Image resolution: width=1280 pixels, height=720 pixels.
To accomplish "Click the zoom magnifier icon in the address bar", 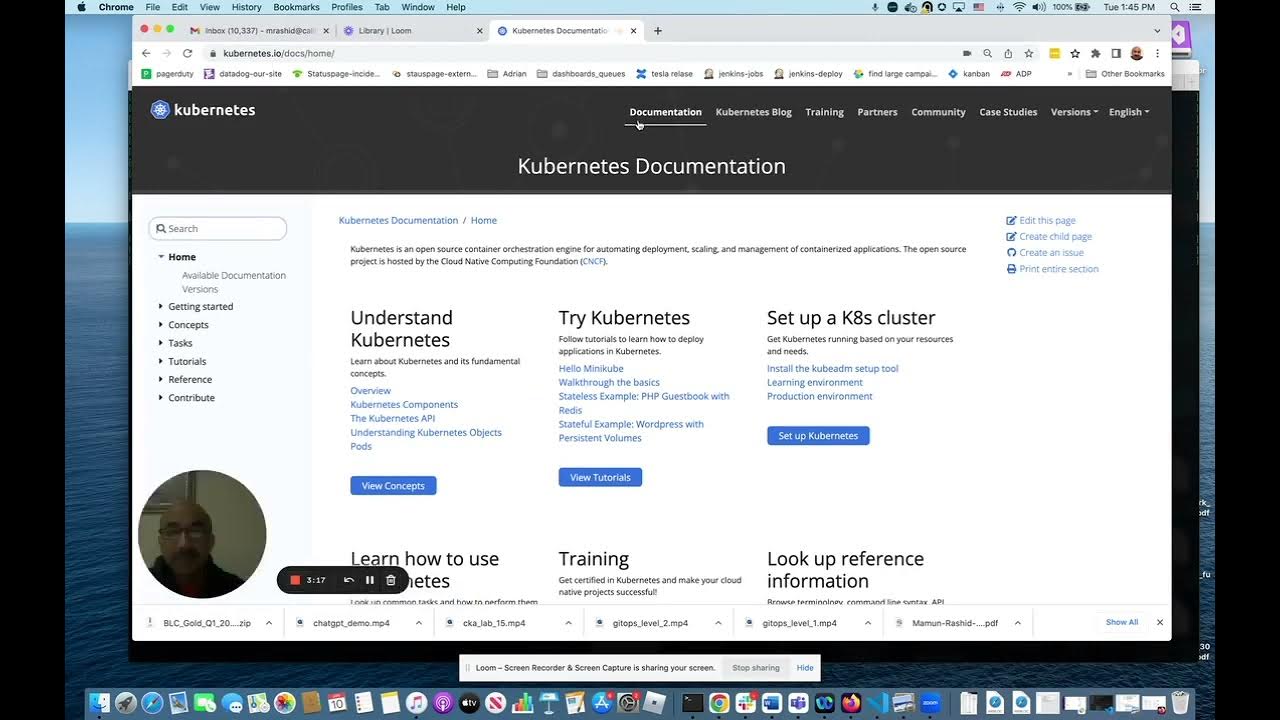I will coord(987,53).
